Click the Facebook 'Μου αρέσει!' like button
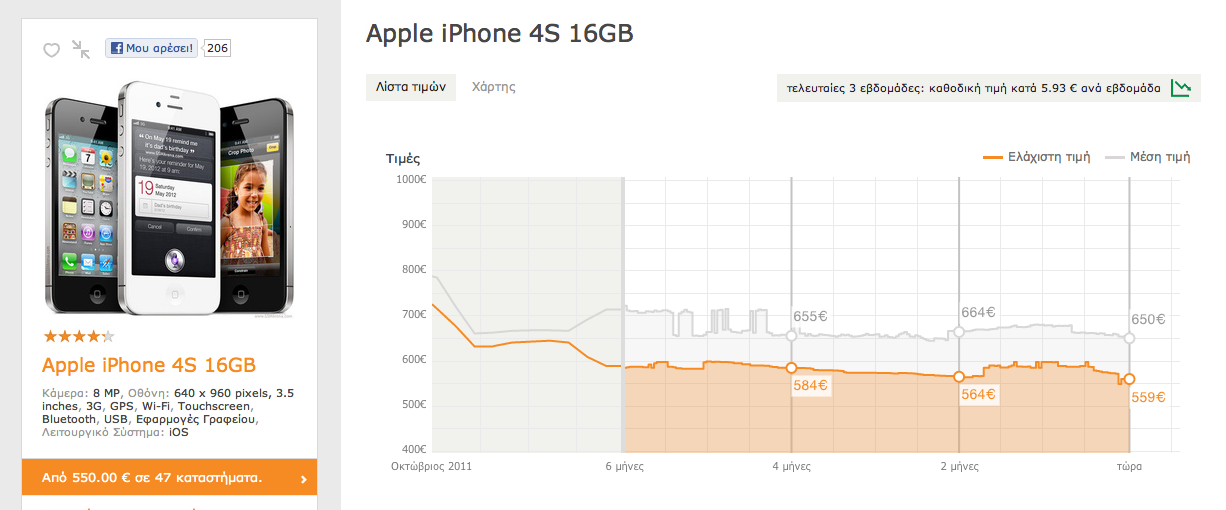The height and width of the screenshot is (510, 1226). tap(152, 48)
